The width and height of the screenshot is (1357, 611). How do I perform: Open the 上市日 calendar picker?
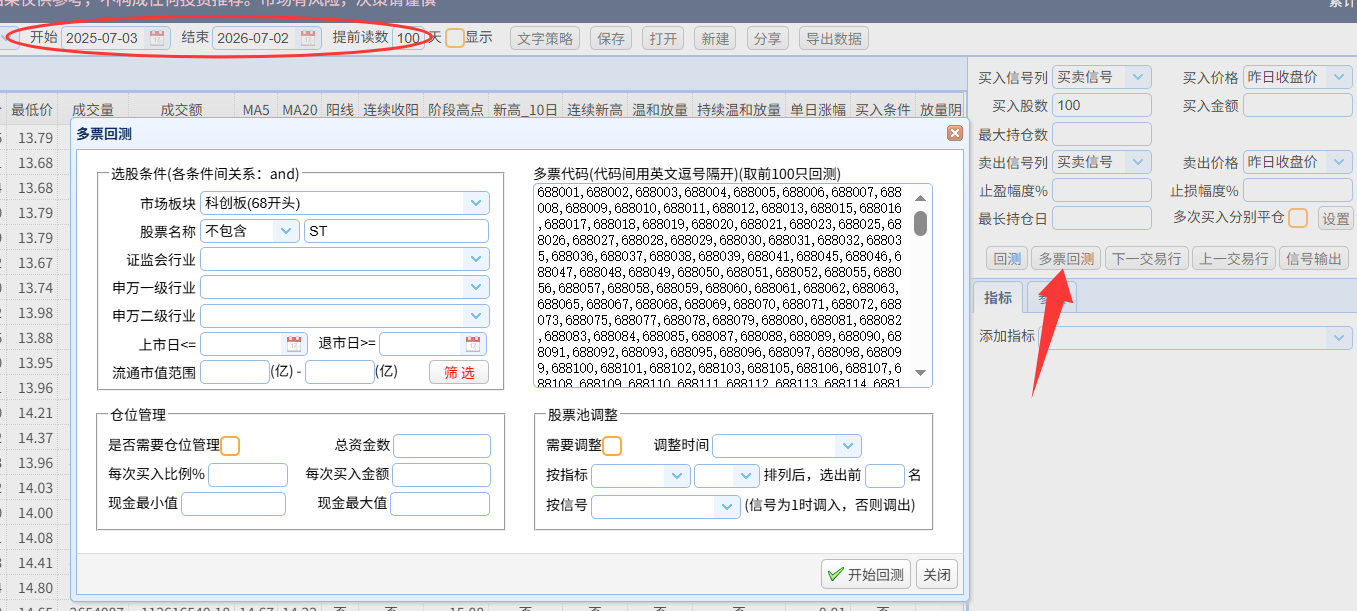(294, 344)
